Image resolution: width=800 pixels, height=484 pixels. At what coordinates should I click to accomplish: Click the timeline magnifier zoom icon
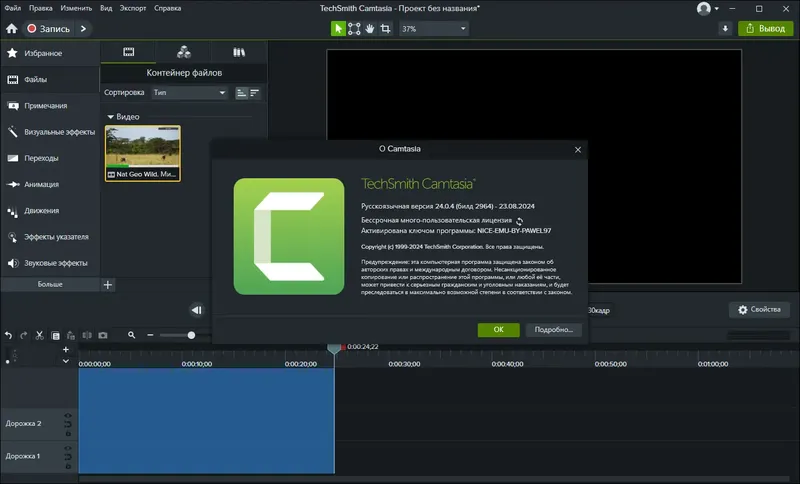coord(132,335)
